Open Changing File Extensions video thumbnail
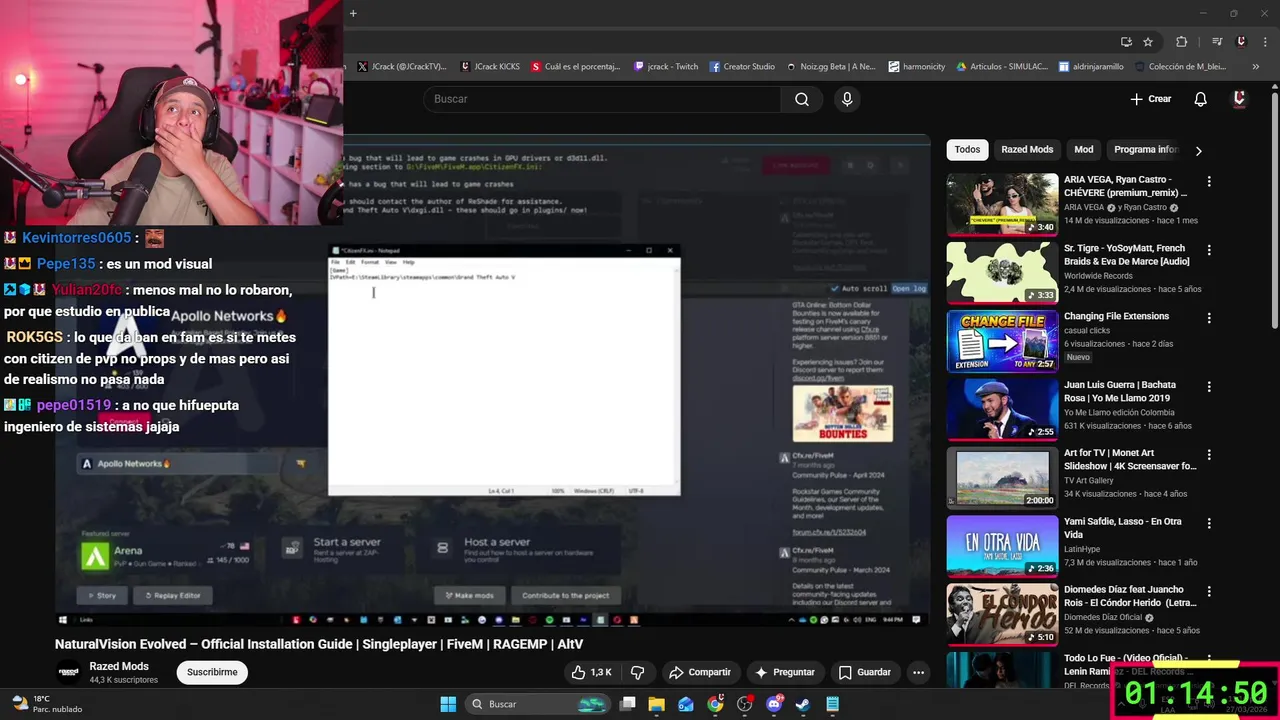Screen dimensions: 1280x720 coord(1002,341)
